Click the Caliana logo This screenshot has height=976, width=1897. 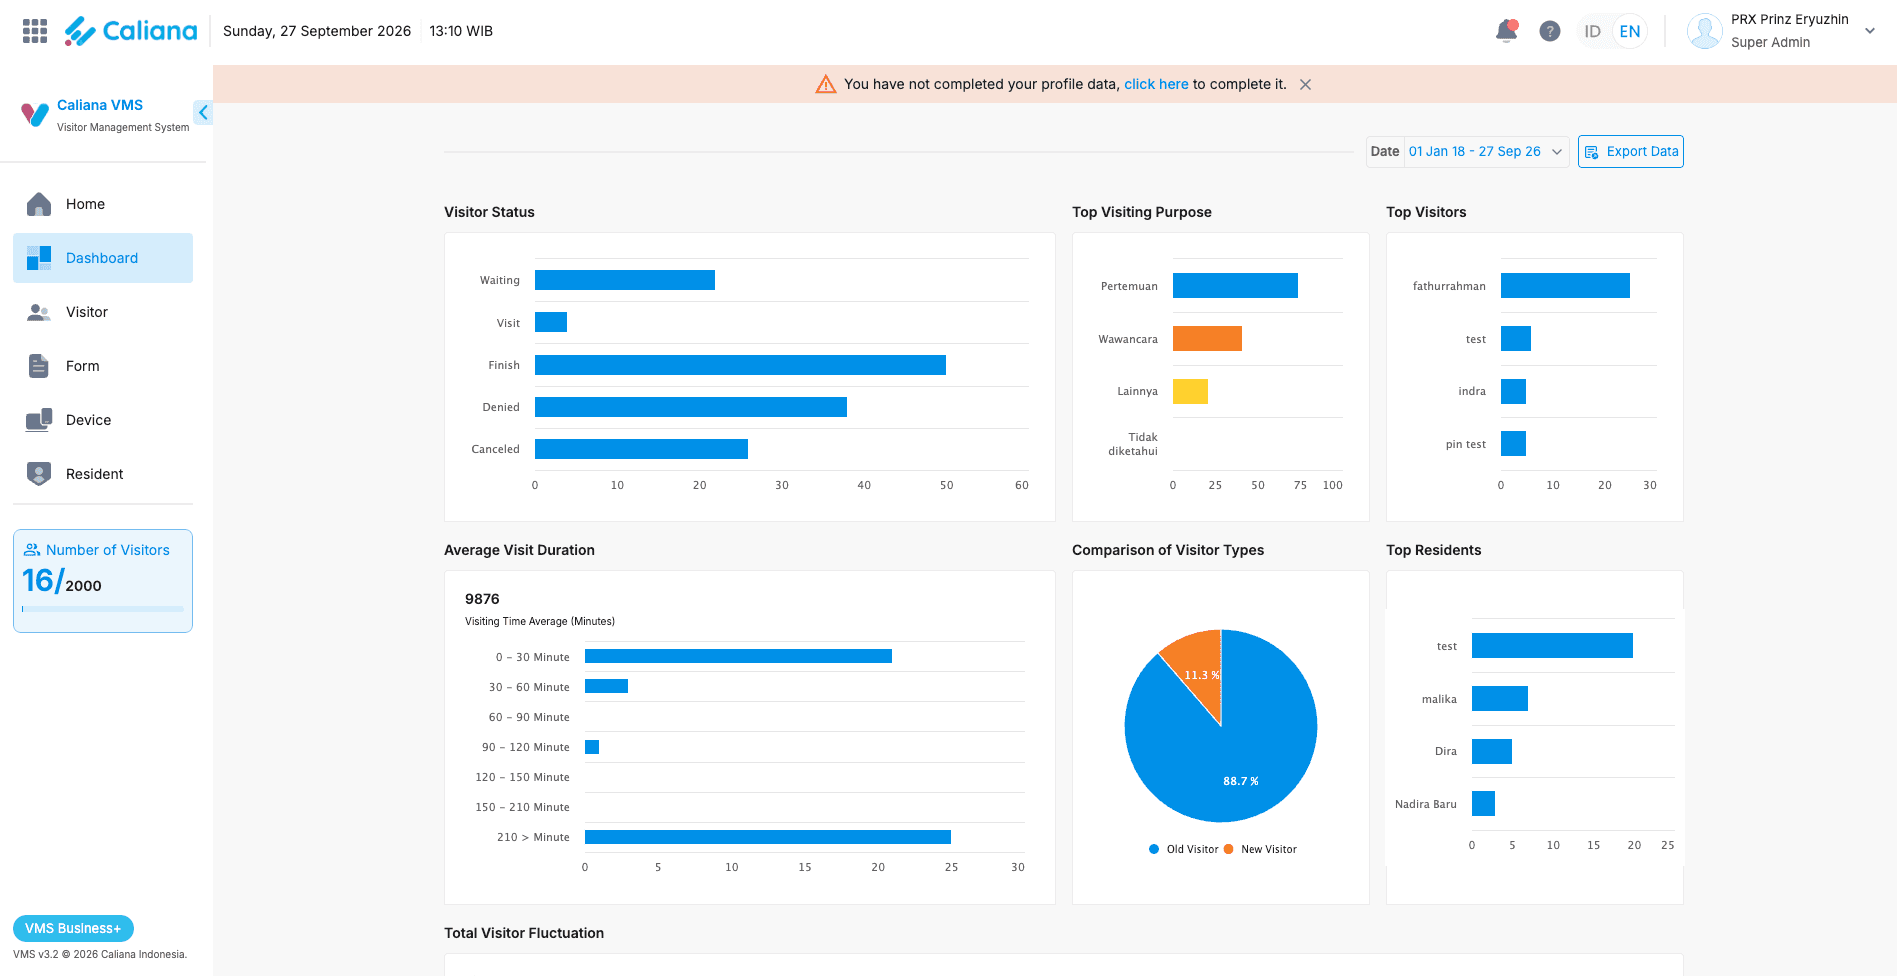131,31
